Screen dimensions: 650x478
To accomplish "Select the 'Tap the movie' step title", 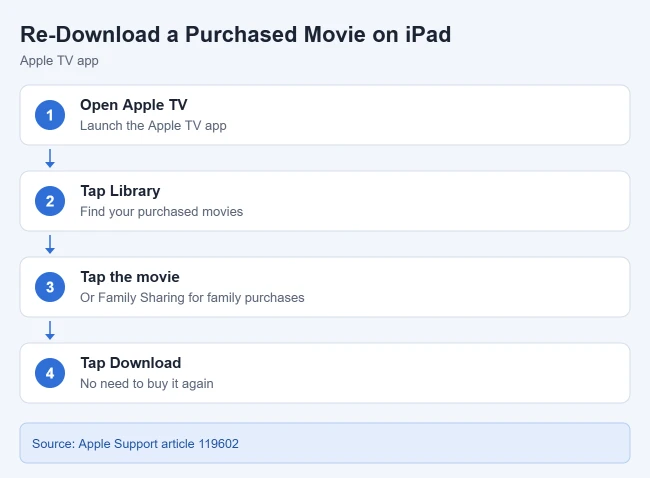I will (x=130, y=277).
